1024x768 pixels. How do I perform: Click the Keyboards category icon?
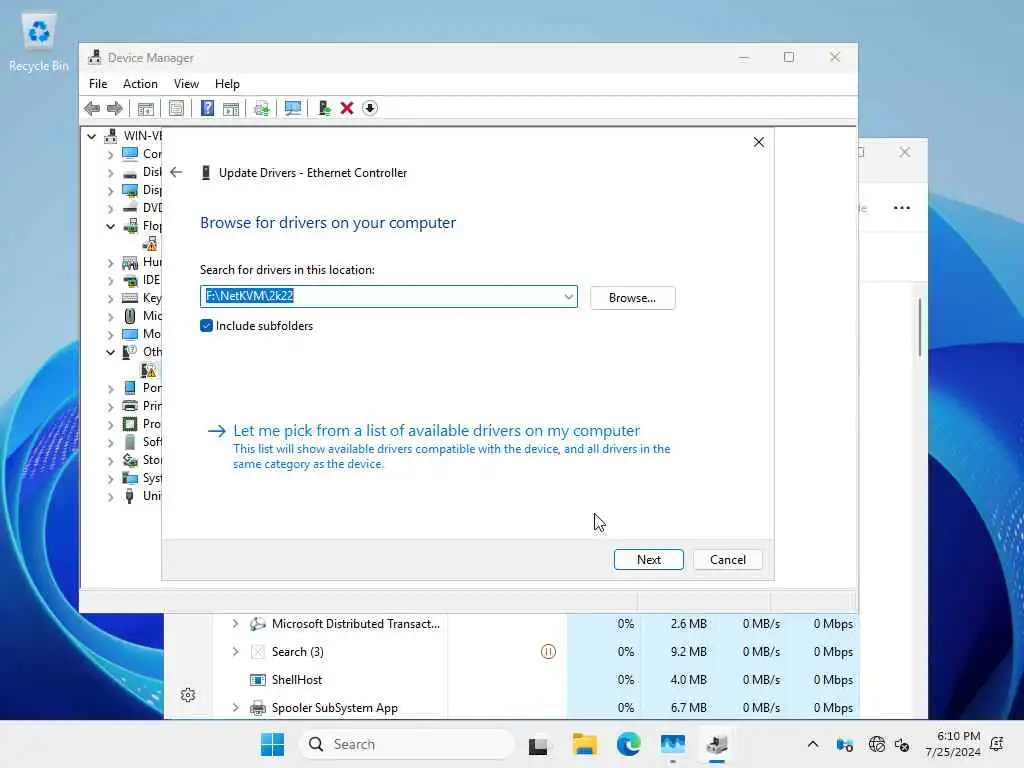click(x=130, y=298)
